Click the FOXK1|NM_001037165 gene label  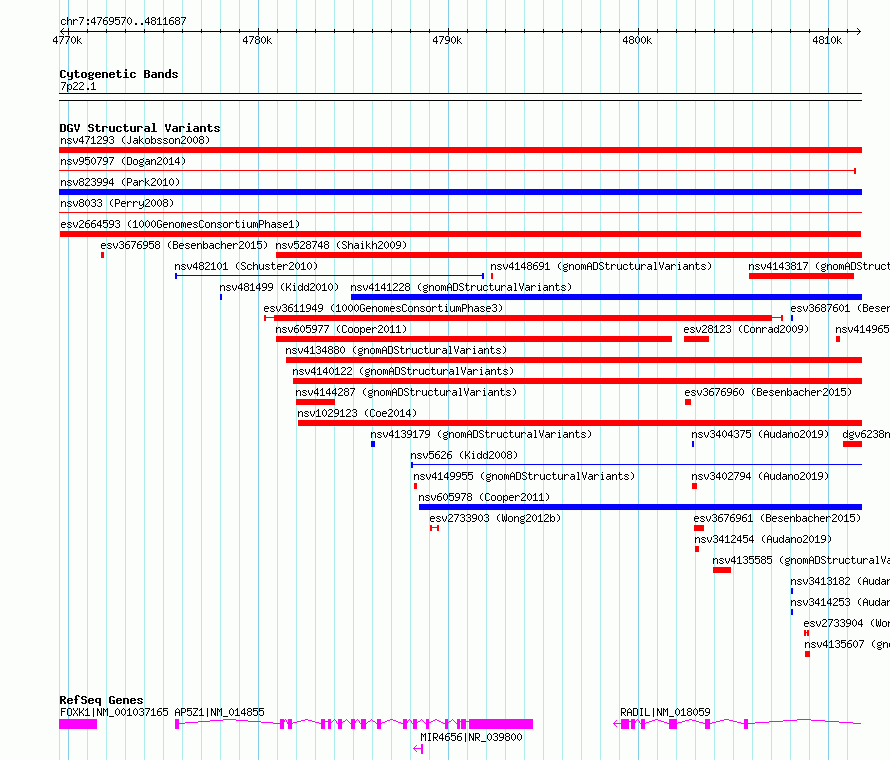pos(114,712)
